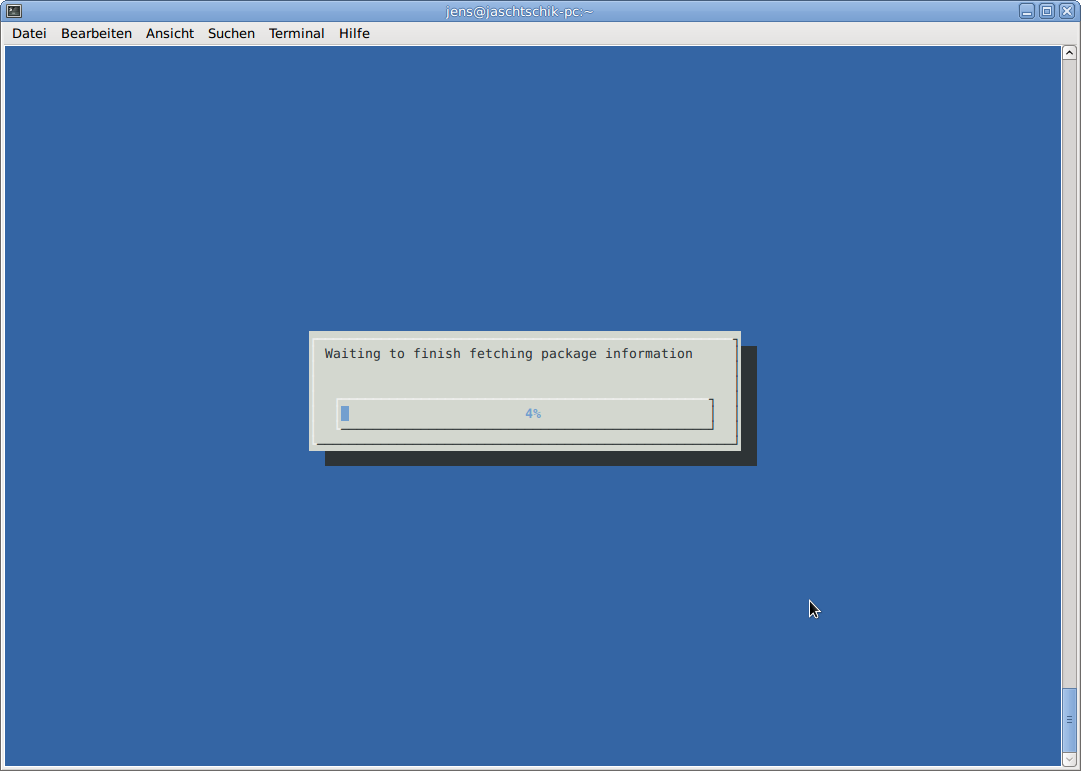Click 'Waiting to finish fetching package information' text
The image size is (1081, 771).
point(509,354)
